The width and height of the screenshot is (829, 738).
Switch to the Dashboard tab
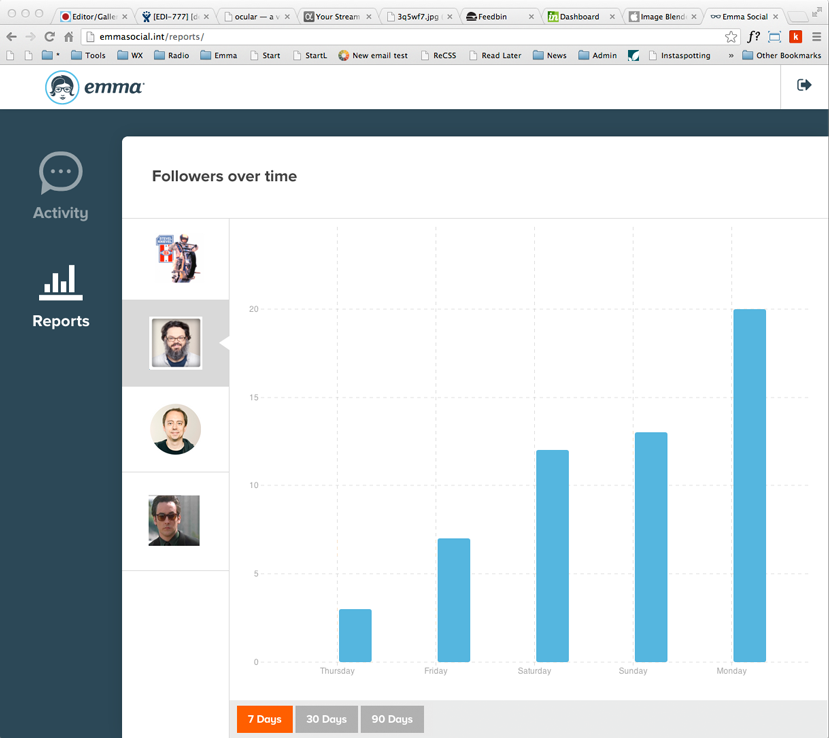(x=578, y=17)
